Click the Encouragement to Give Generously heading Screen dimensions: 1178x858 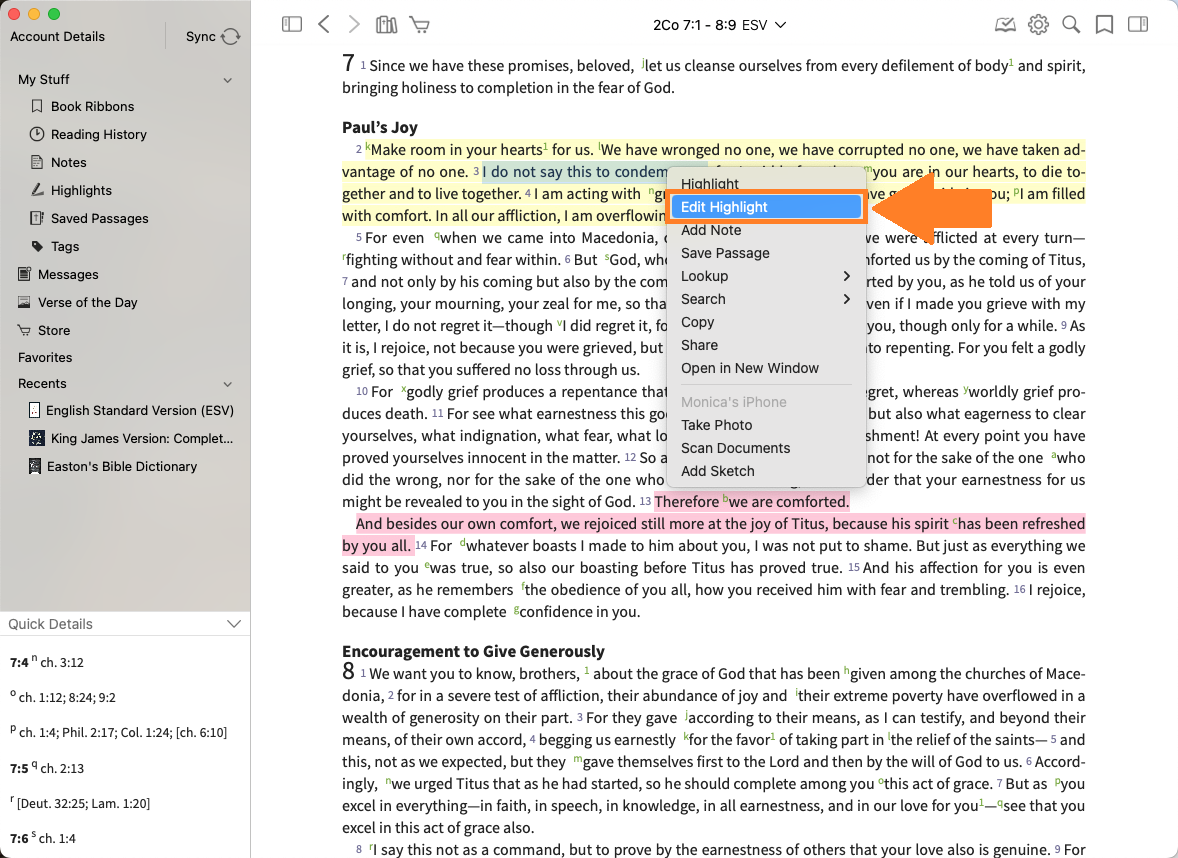click(x=473, y=651)
